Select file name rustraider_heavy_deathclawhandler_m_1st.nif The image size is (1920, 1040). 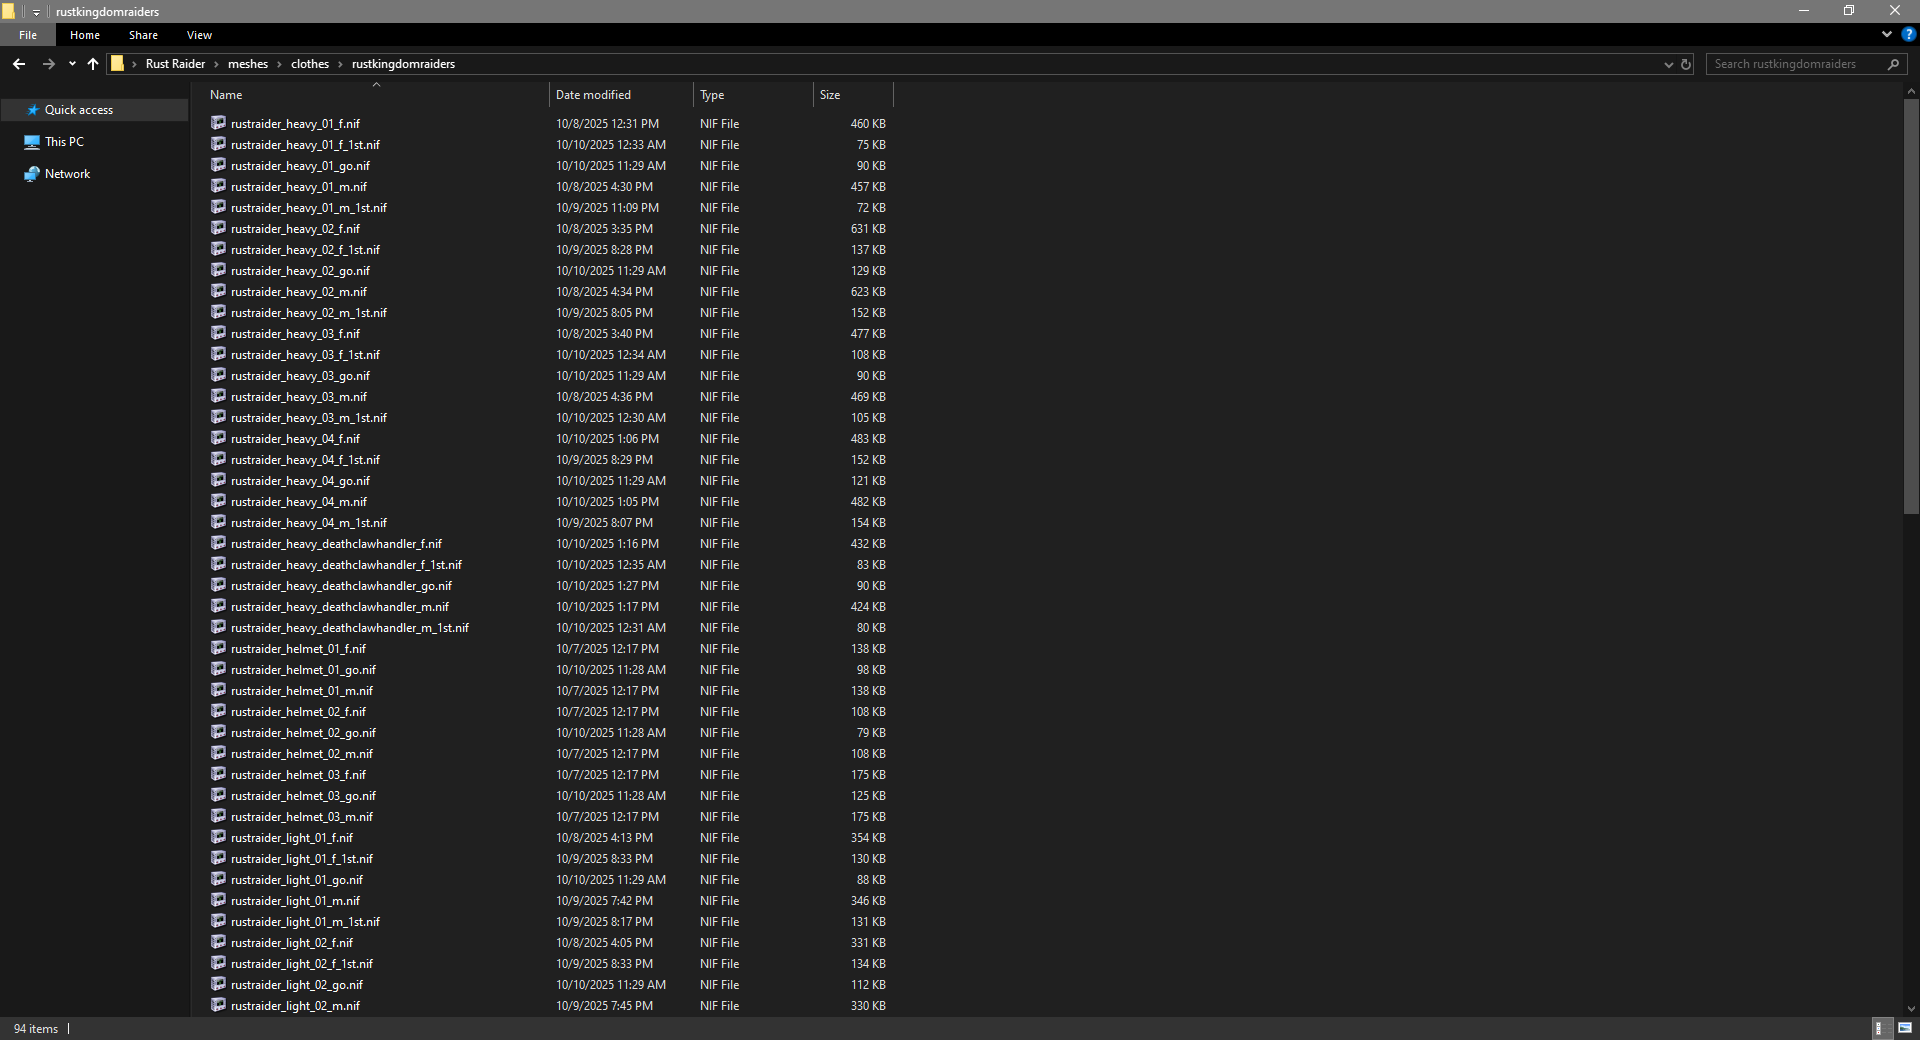click(x=350, y=628)
